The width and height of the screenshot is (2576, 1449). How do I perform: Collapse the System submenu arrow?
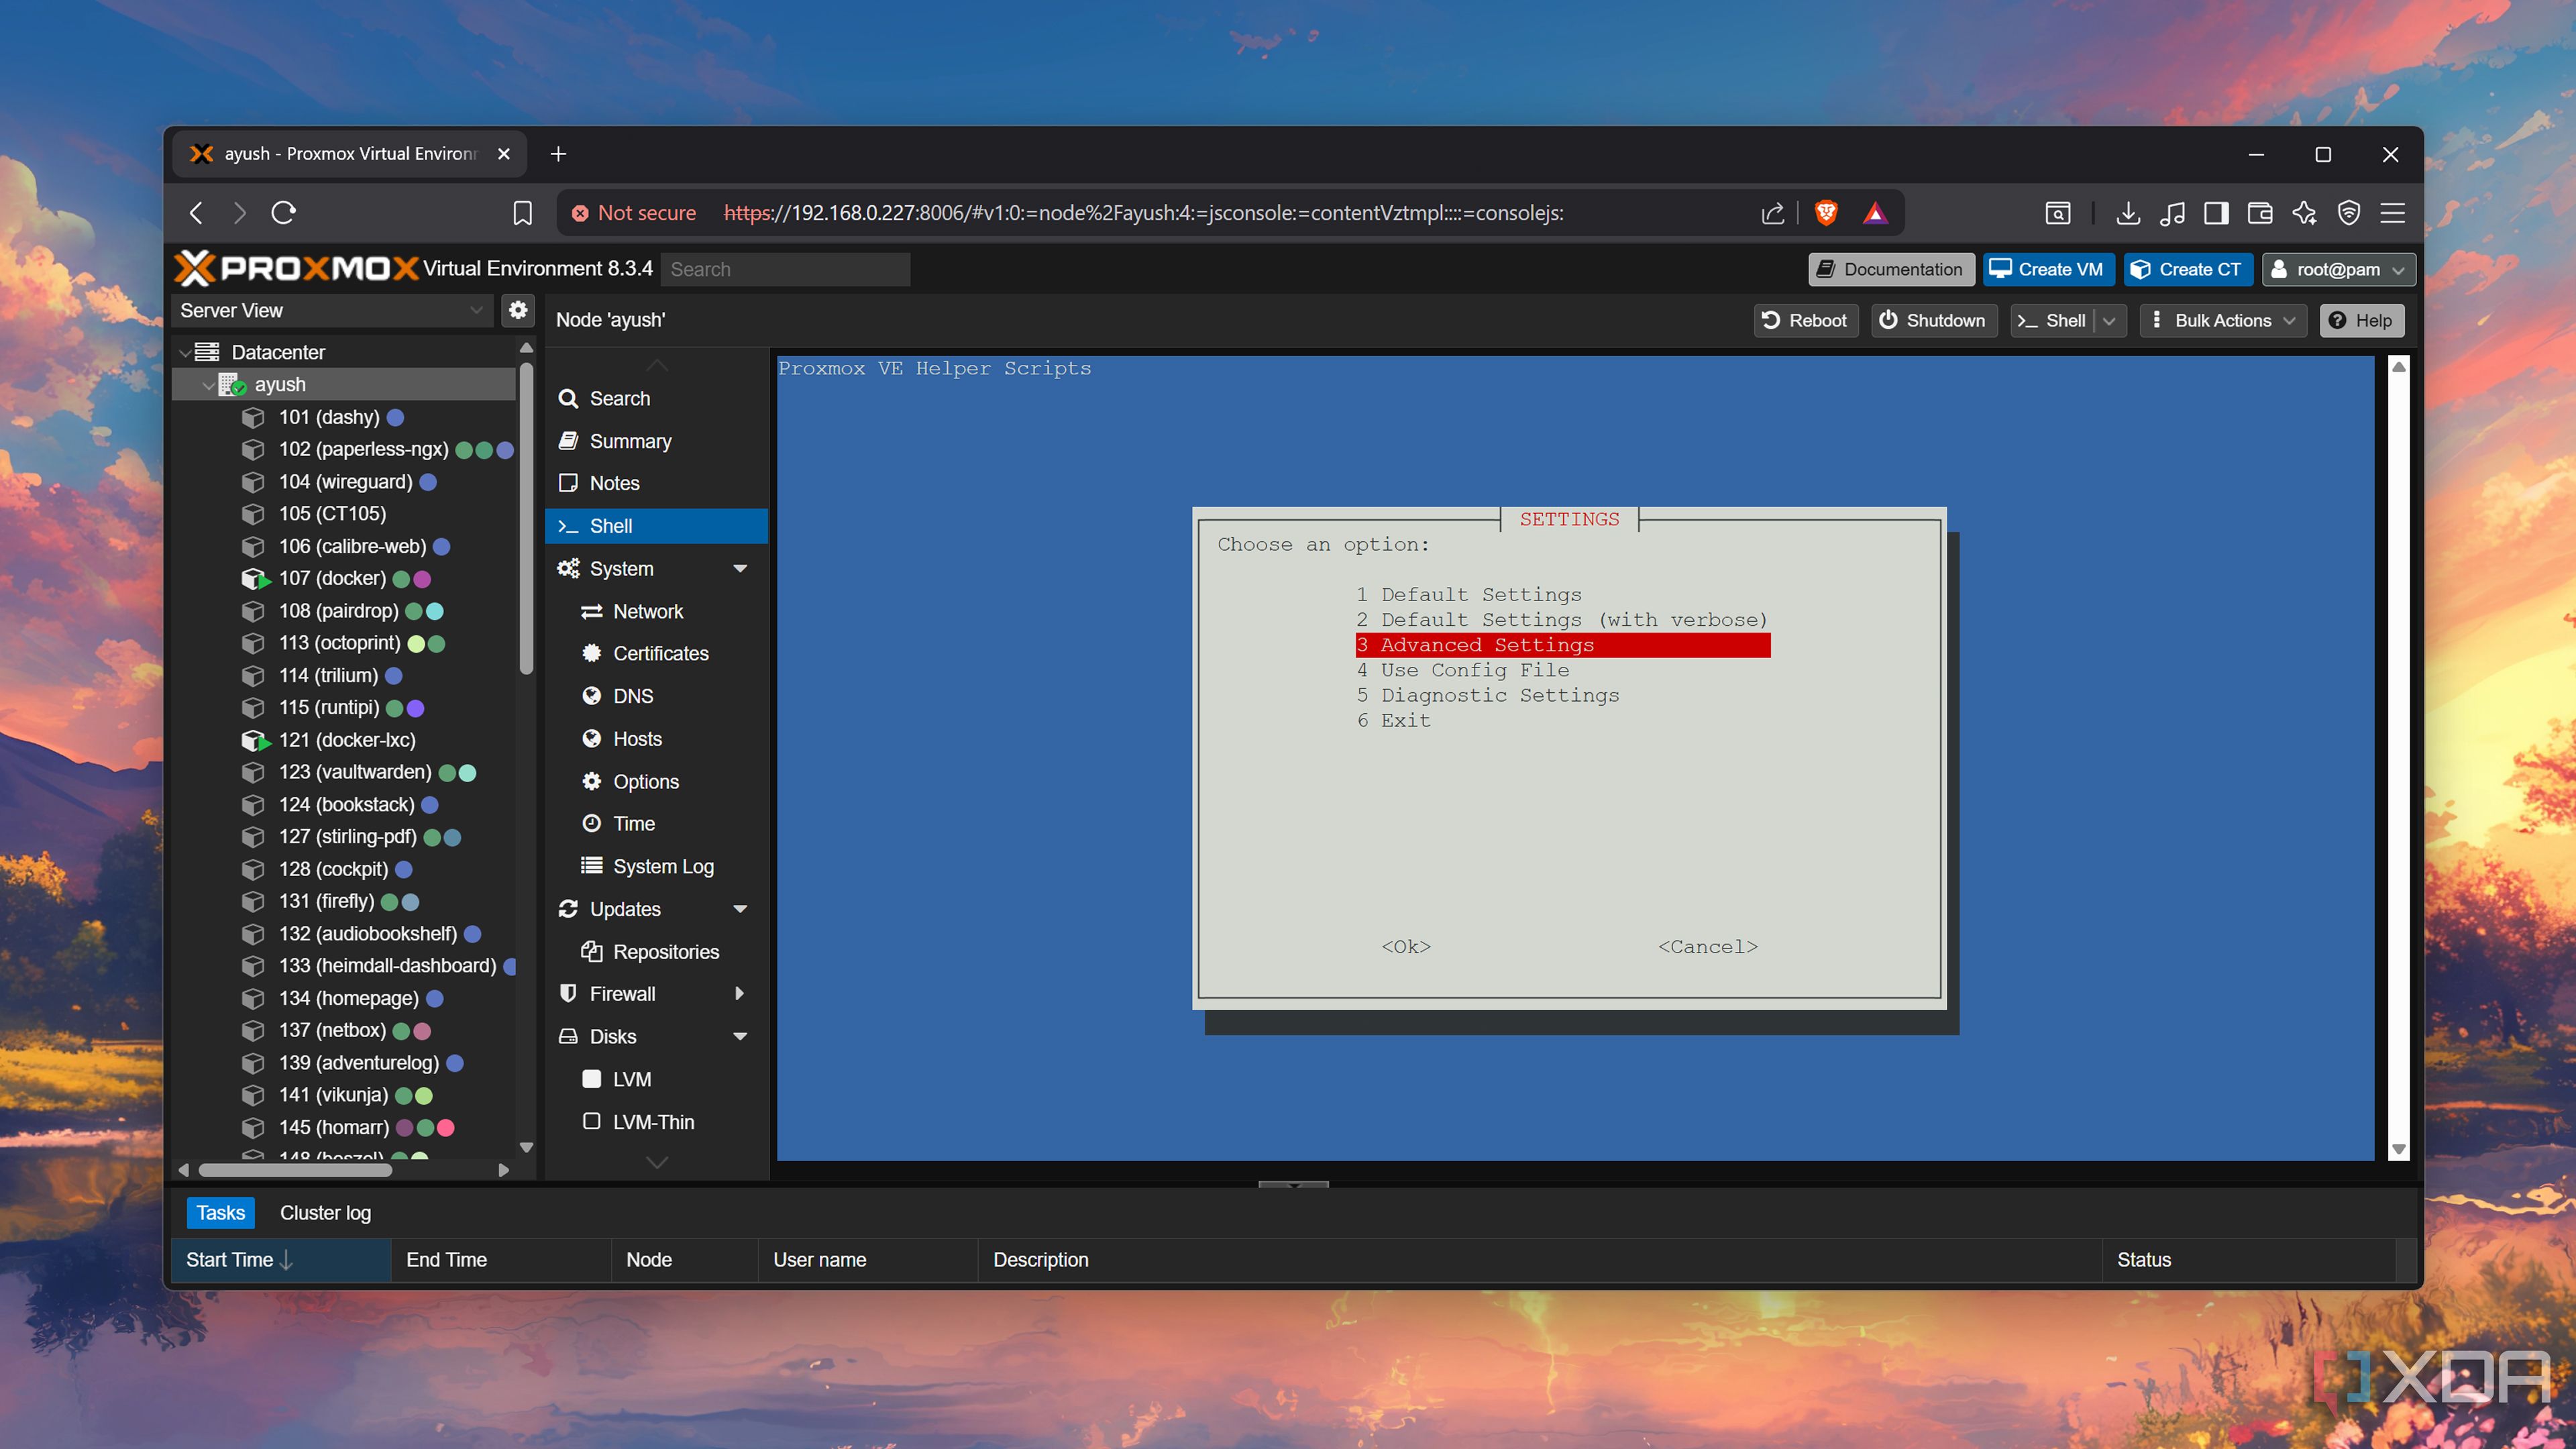740,568
